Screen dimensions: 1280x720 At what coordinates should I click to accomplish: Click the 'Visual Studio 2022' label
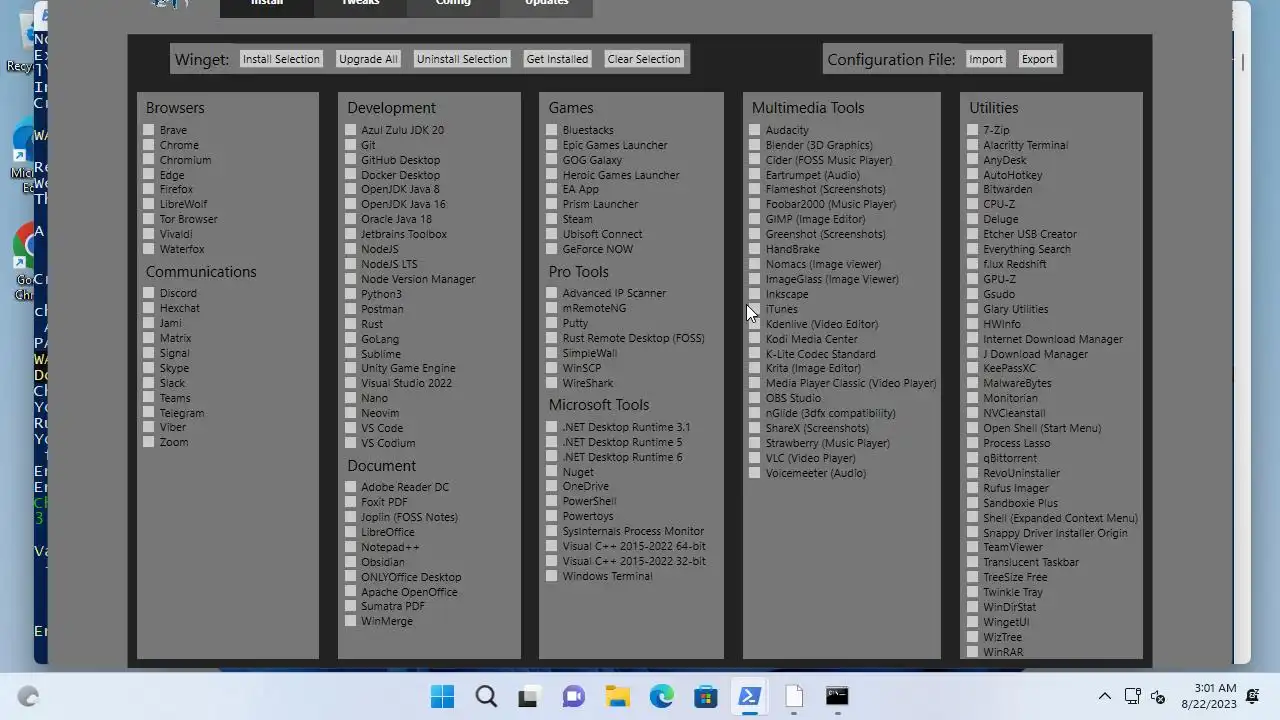[406, 383]
